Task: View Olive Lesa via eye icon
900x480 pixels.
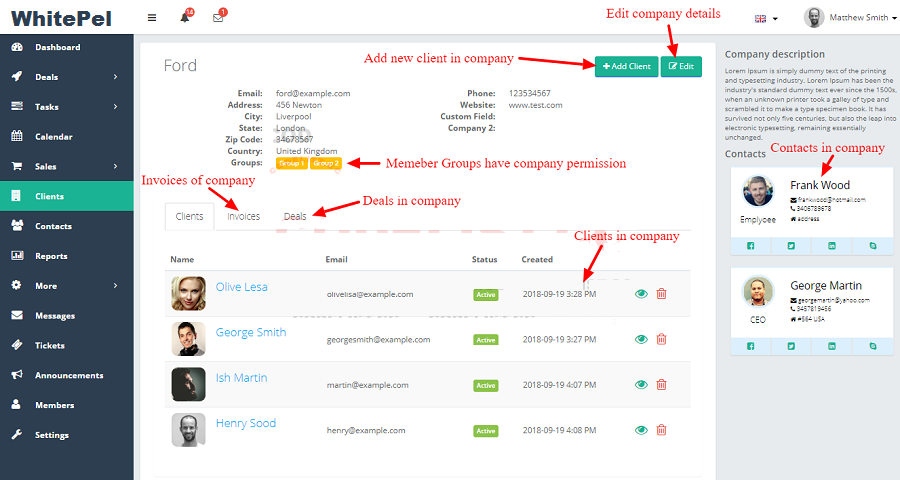Action: (641, 294)
